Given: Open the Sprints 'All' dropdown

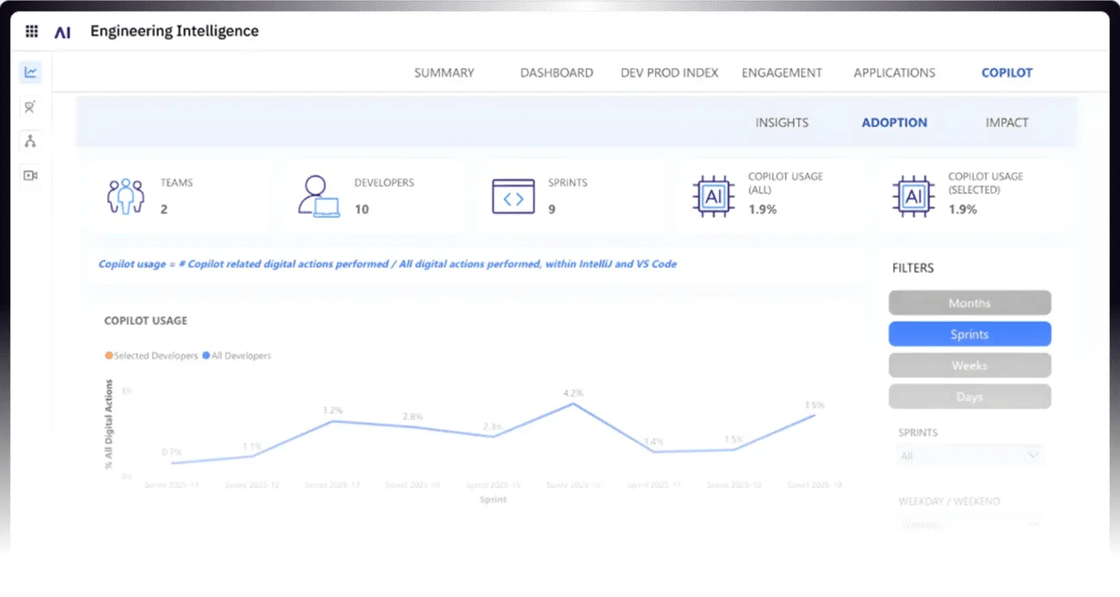Looking at the screenshot, I should pyautogui.click(x=969, y=456).
